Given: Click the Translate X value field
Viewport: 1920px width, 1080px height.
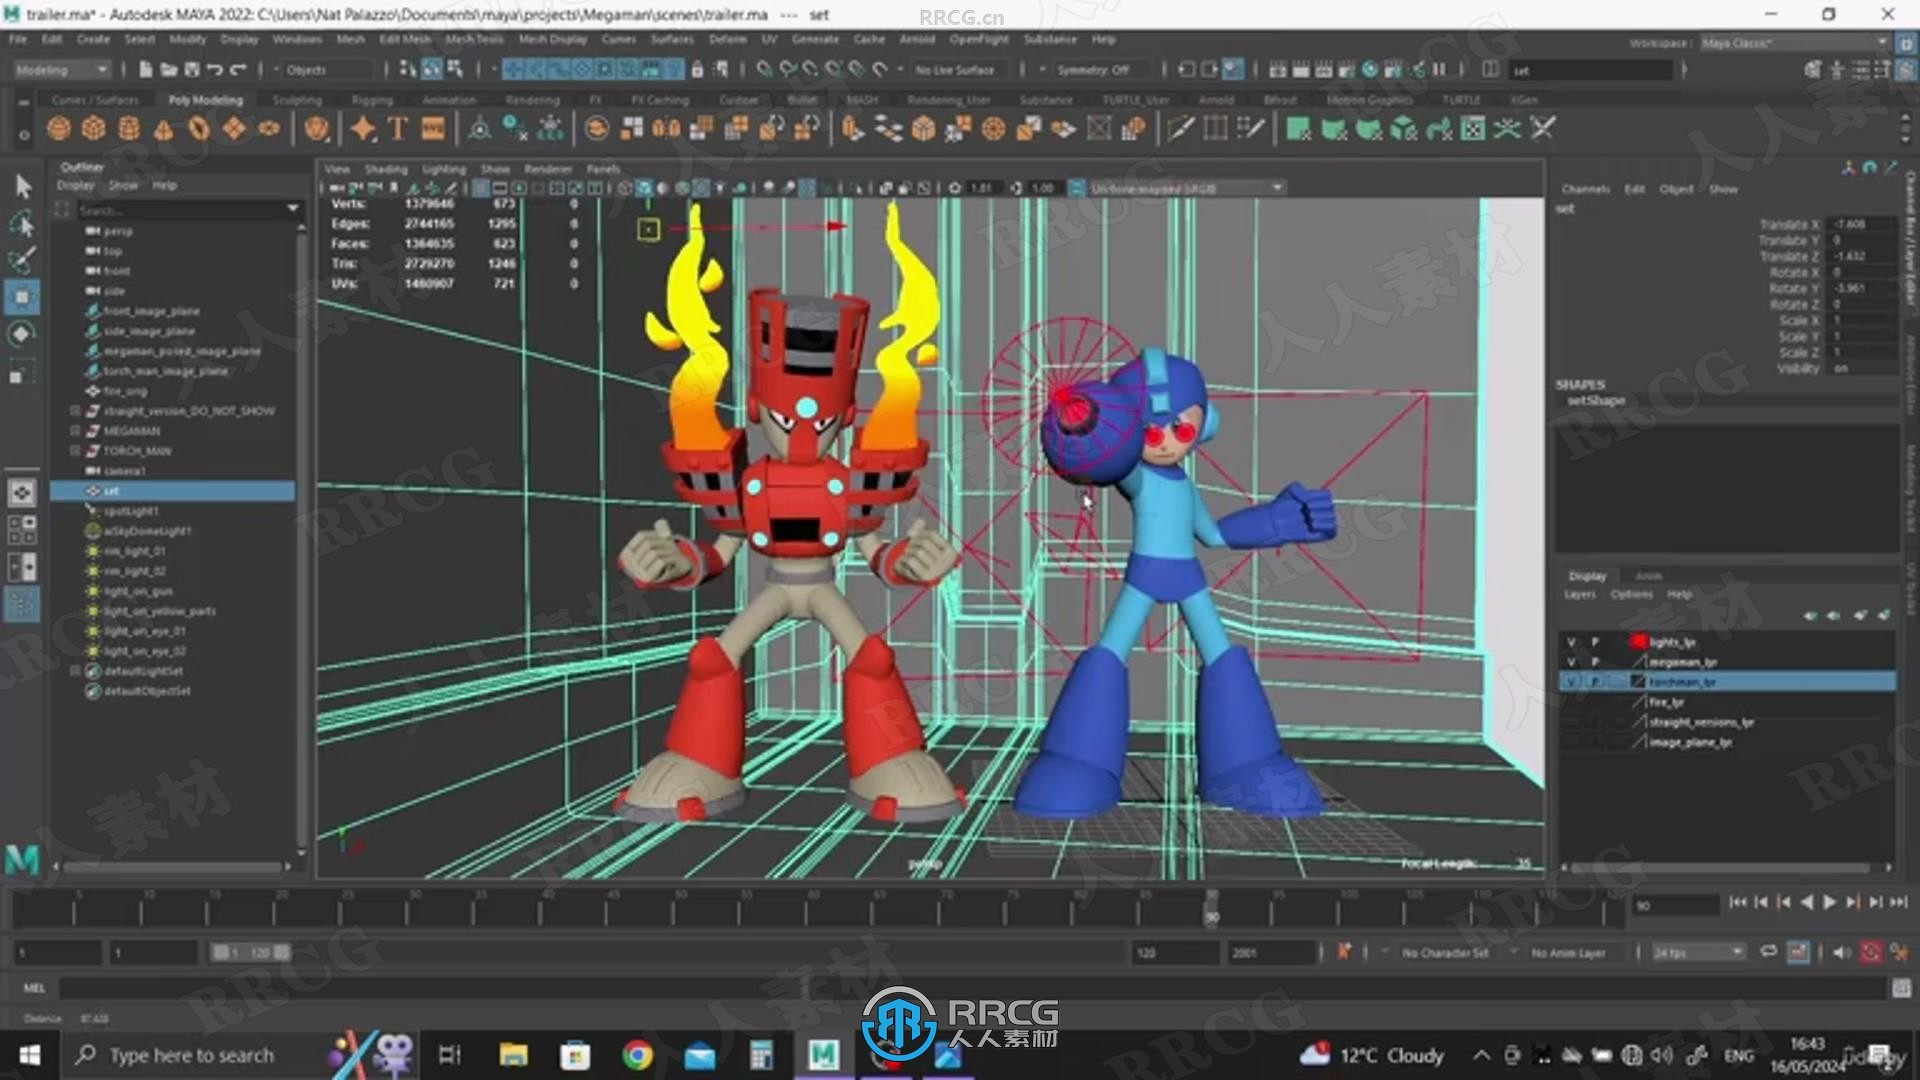Looking at the screenshot, I should tap(1860, 224).
